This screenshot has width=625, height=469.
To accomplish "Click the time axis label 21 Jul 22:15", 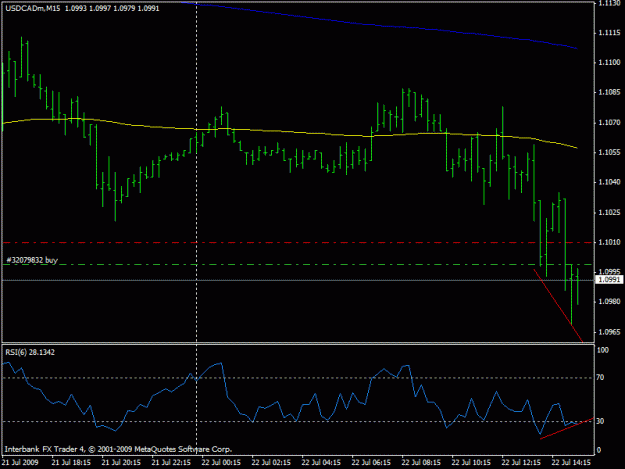I will (x=171, y=462).
